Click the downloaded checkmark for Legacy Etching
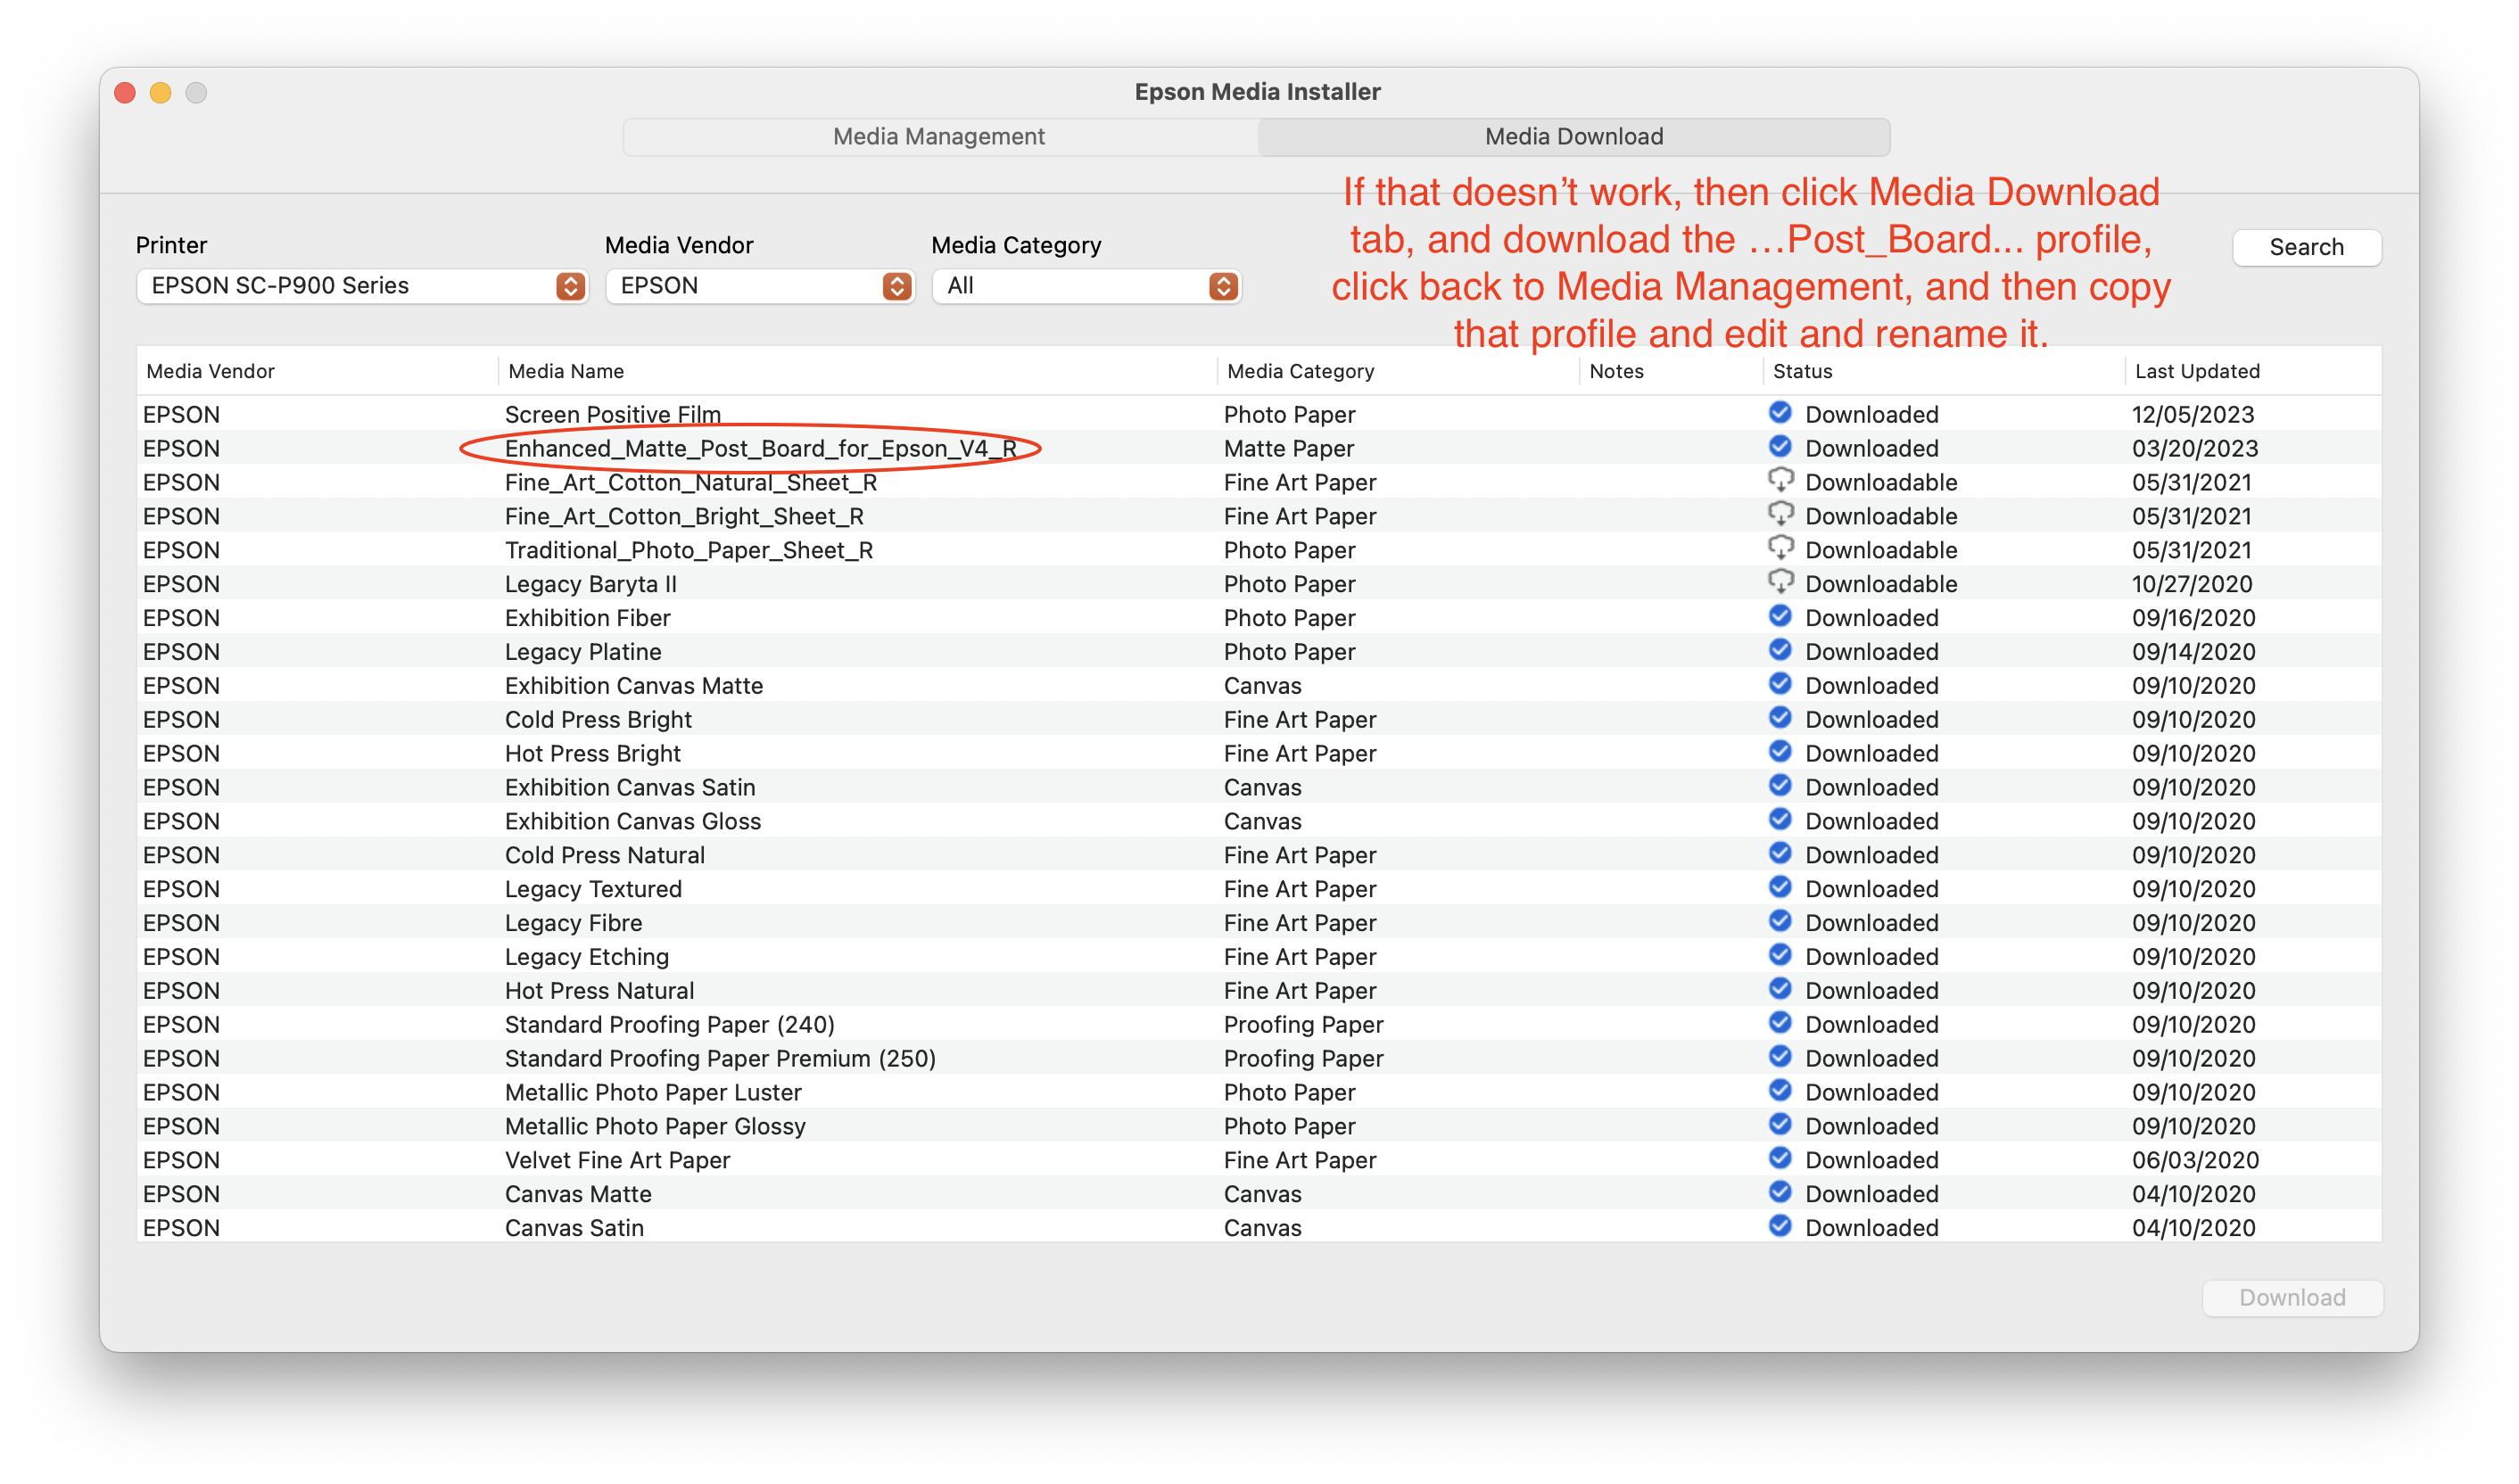The image size is (2519, 1484). point(1780,955)
